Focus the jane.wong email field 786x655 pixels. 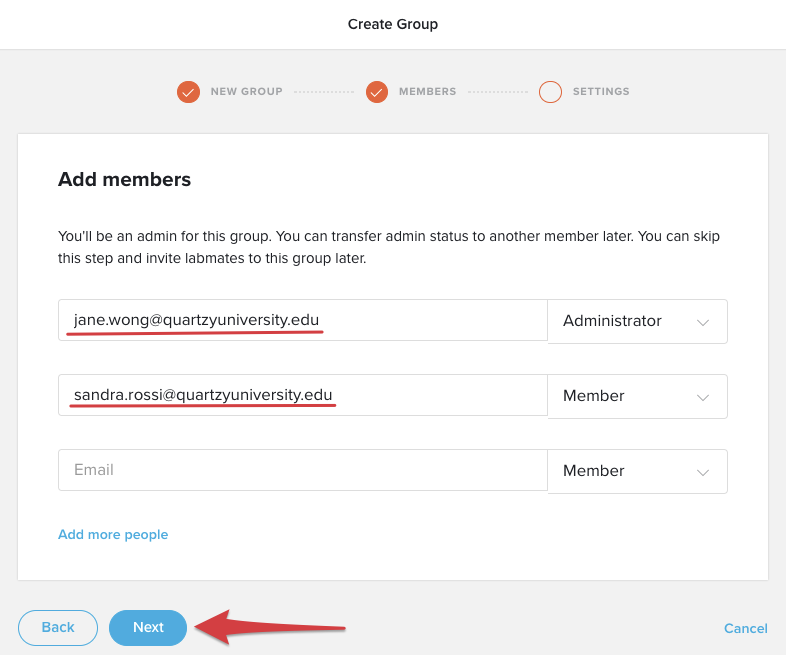click(303, 320)
